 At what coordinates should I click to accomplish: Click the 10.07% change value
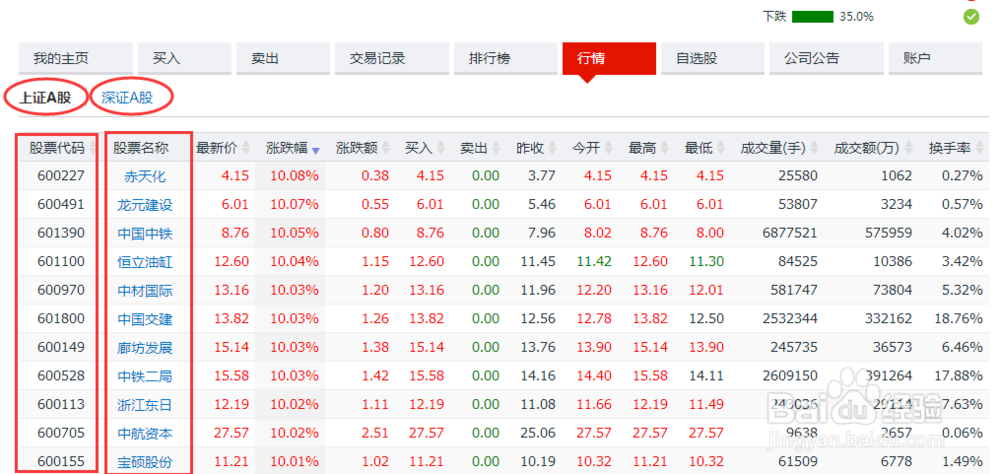(x=294, y=204)
